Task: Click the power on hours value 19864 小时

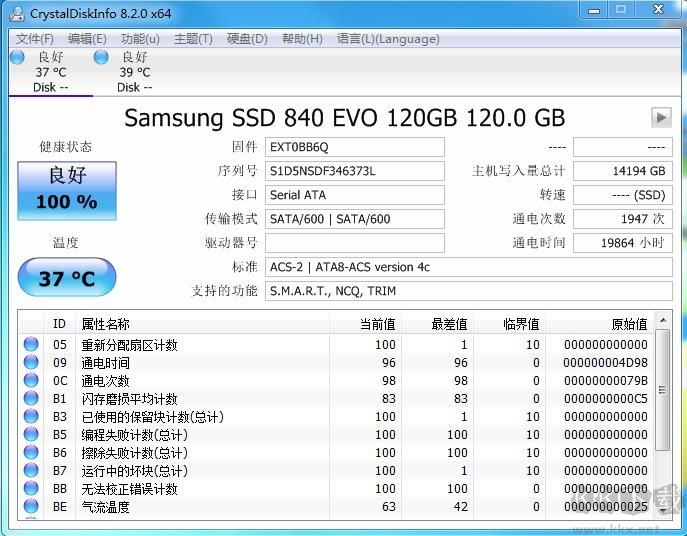Action: 623,243
